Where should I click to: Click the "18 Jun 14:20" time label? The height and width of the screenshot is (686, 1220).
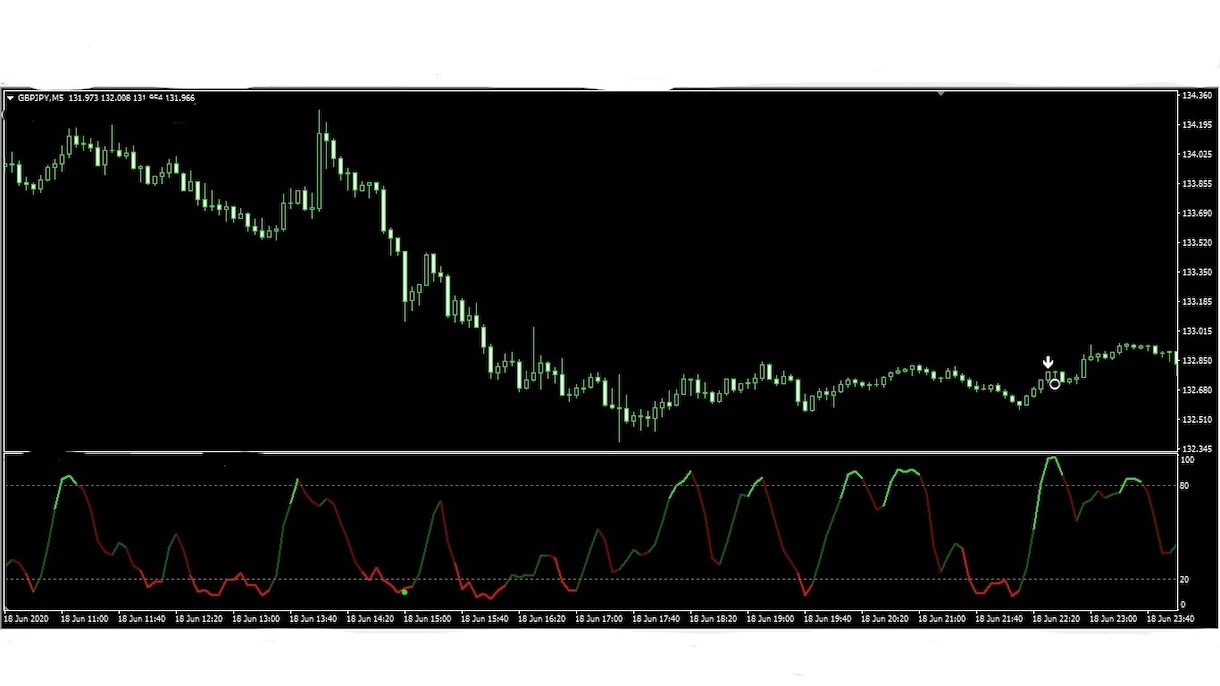tap(370, 619)
